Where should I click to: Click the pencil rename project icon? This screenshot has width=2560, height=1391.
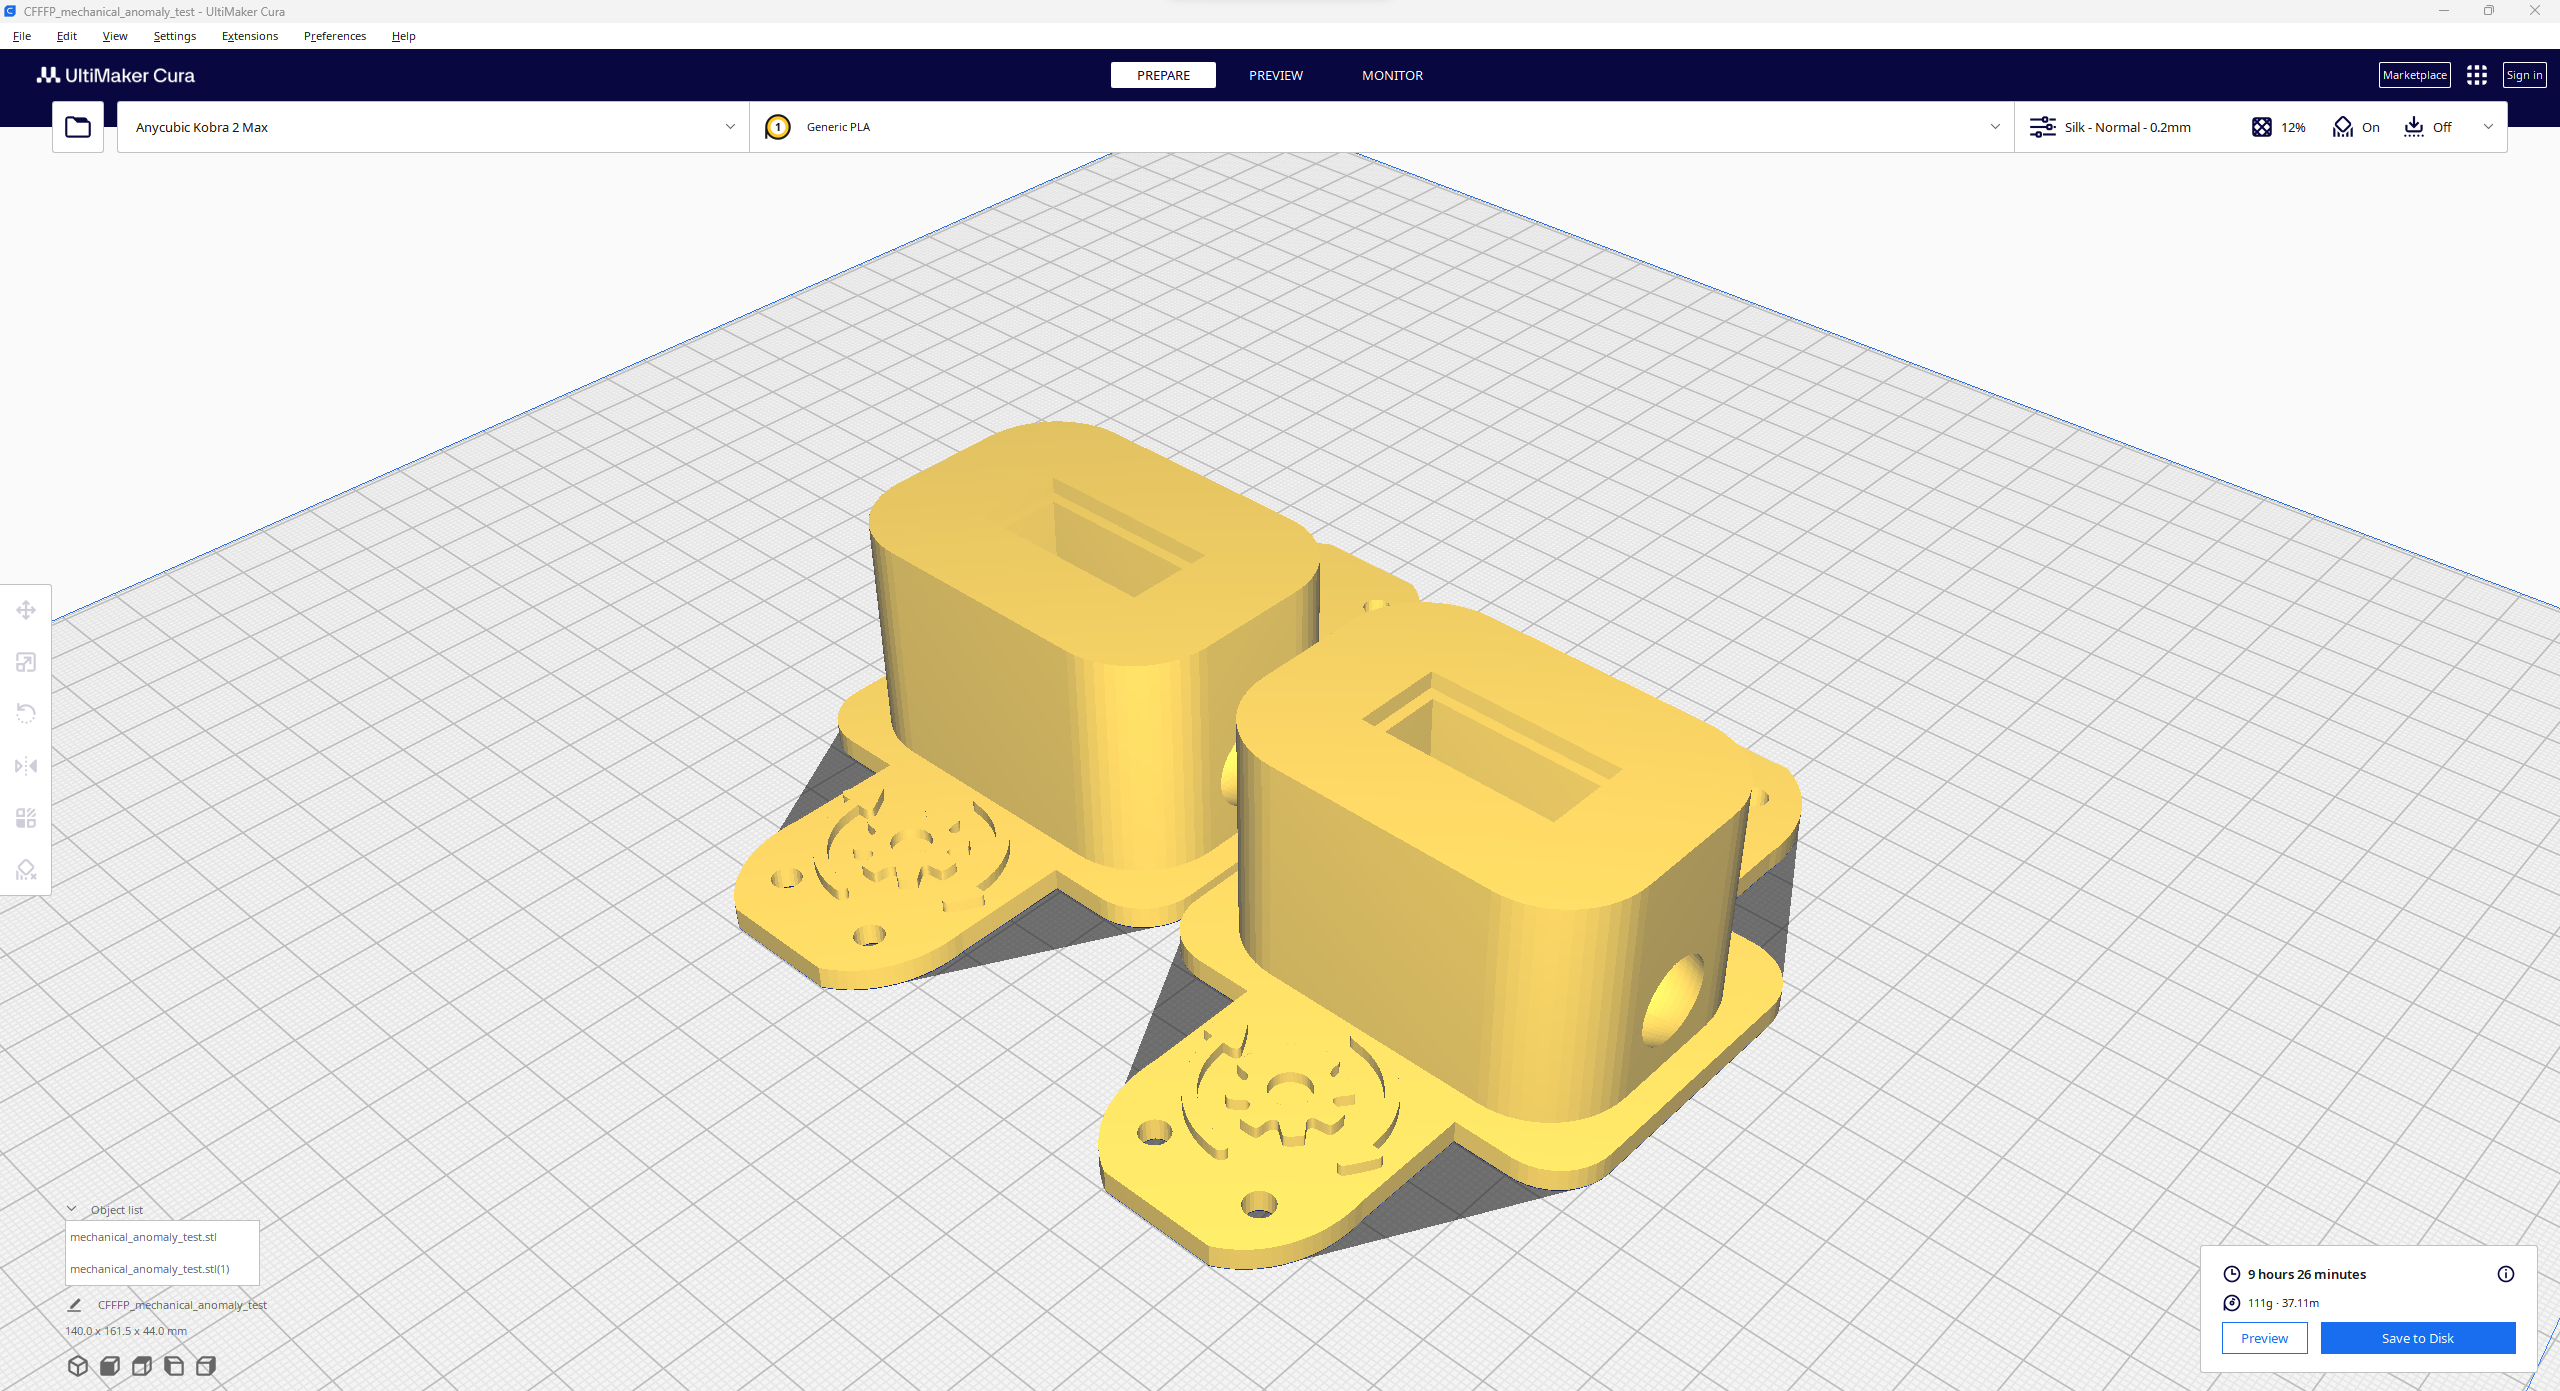[74, 1305]
